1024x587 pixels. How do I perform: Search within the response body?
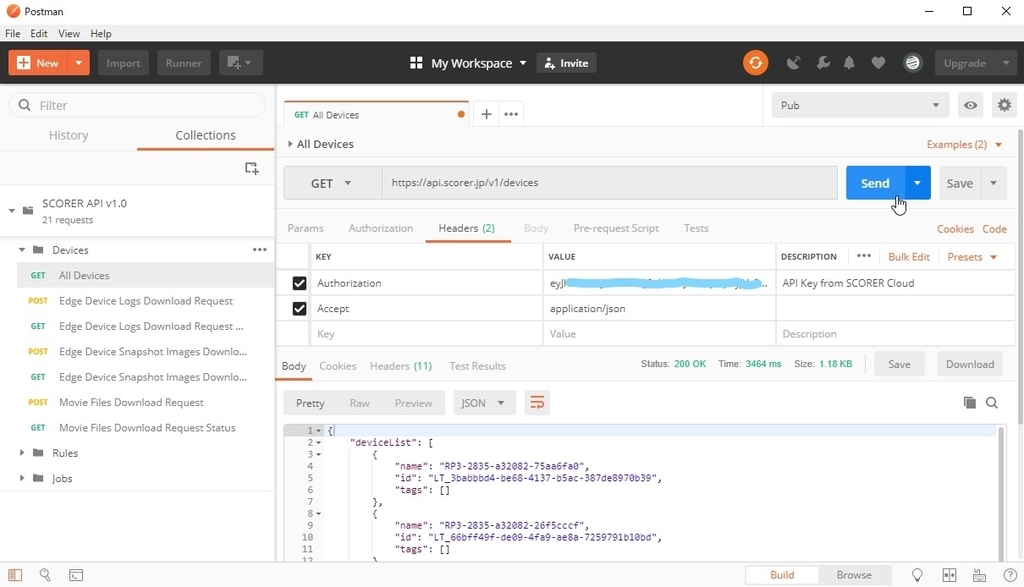[x=991, y=403]
